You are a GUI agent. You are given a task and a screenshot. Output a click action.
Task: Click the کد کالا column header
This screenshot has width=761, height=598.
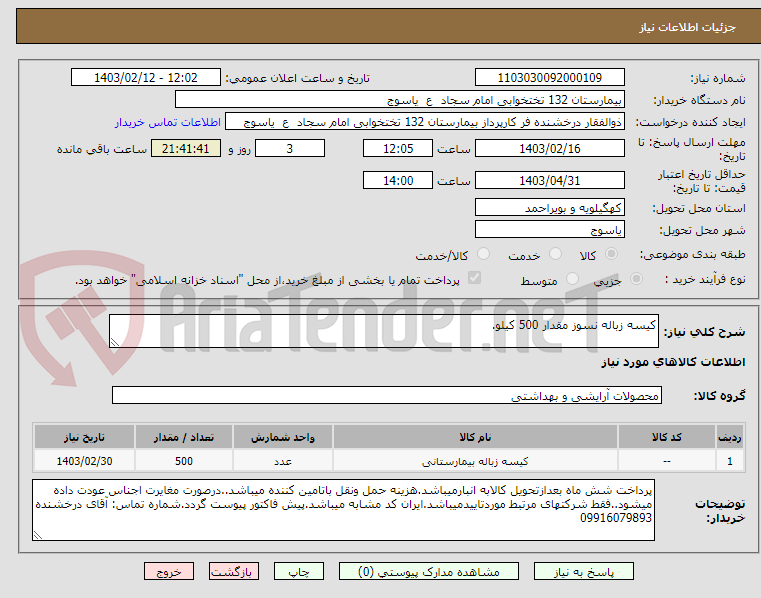tap(667, 437)
